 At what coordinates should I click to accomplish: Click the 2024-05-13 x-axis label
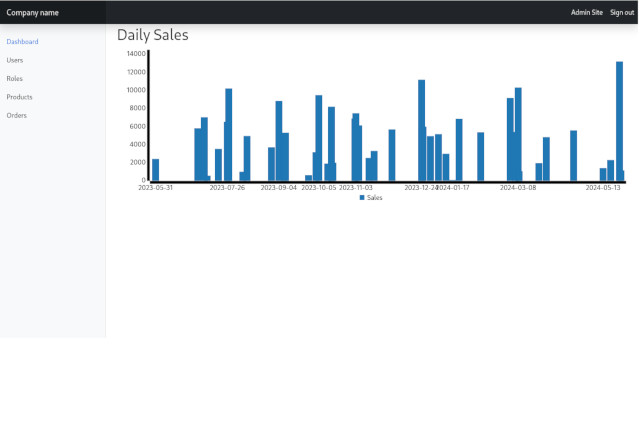coord(603,187)
